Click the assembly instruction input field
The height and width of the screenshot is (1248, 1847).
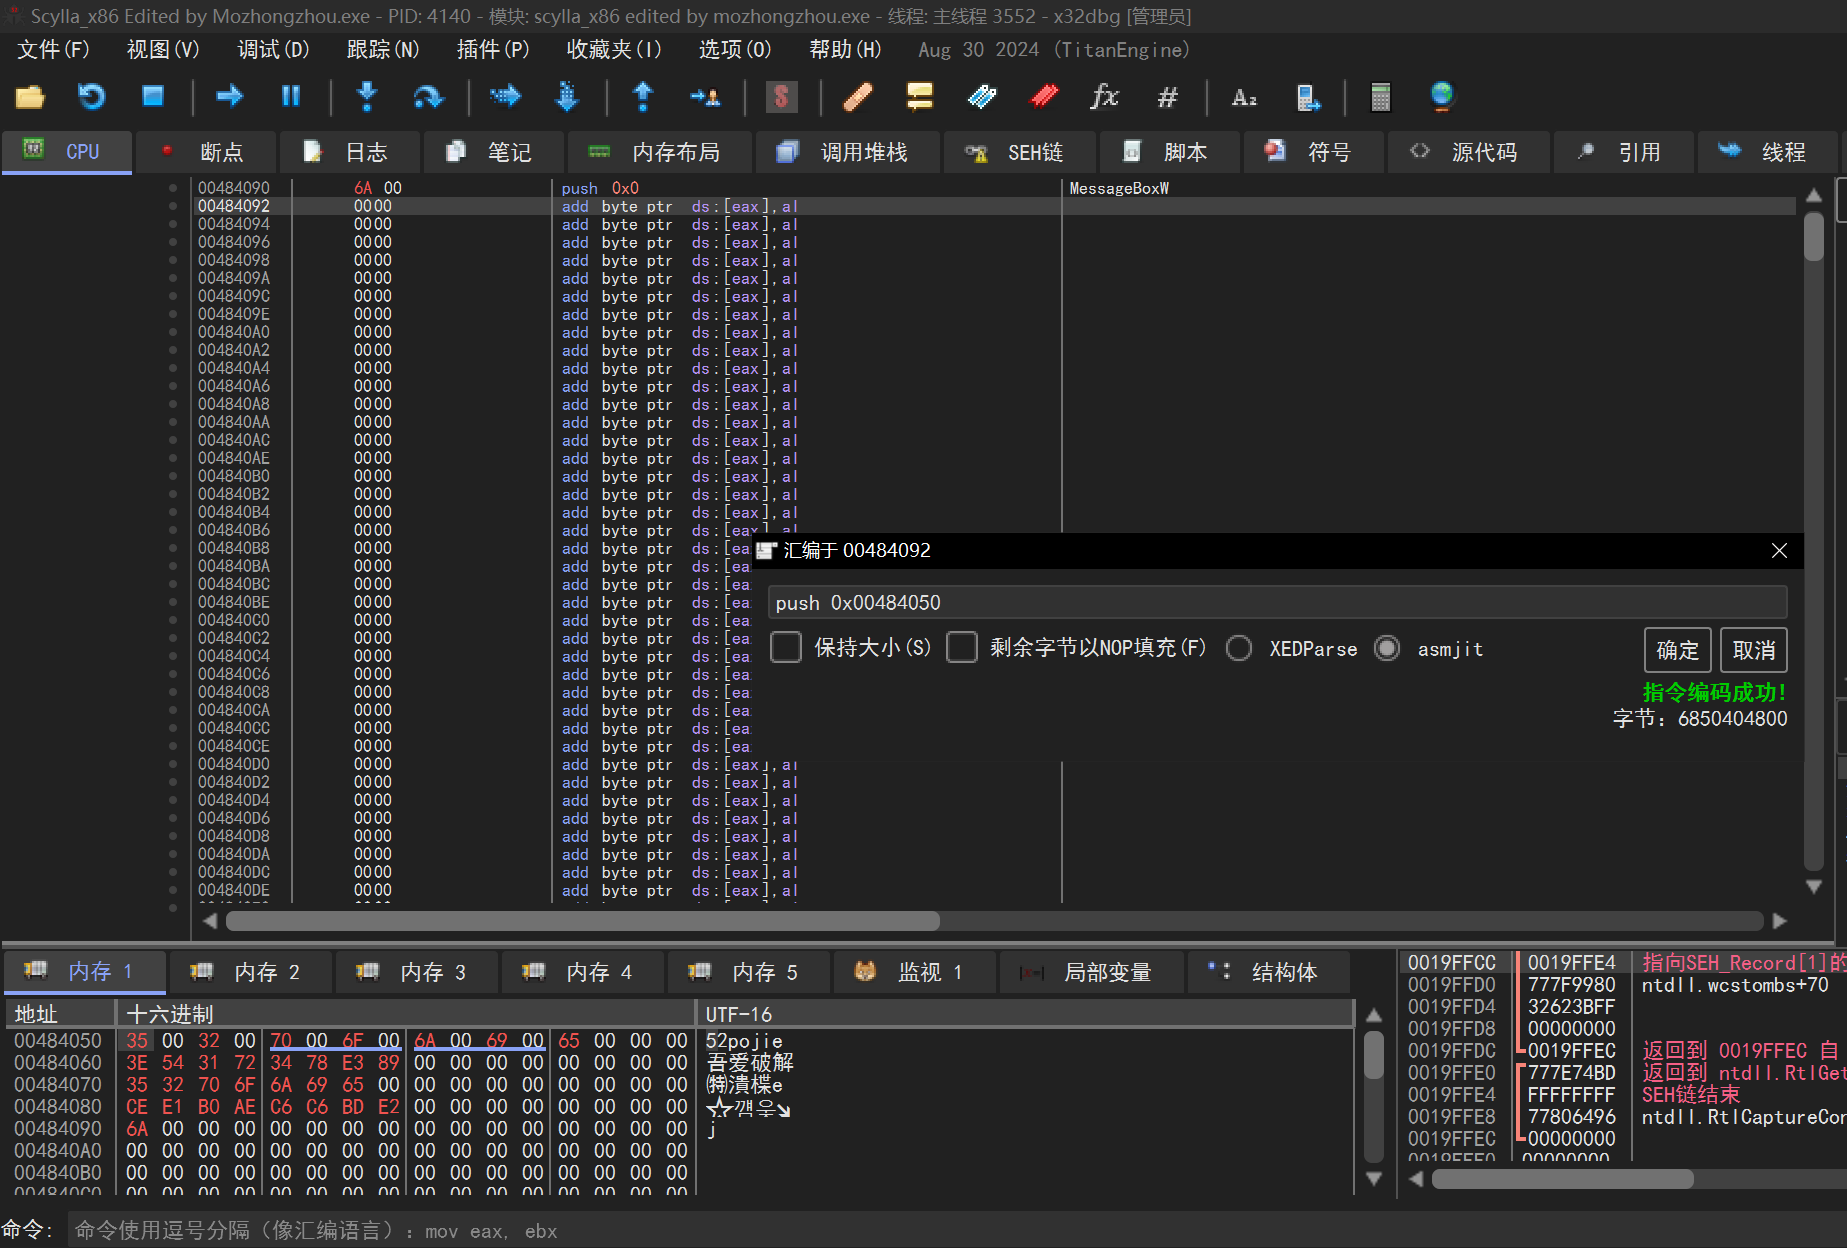[x=1277, y=602]
